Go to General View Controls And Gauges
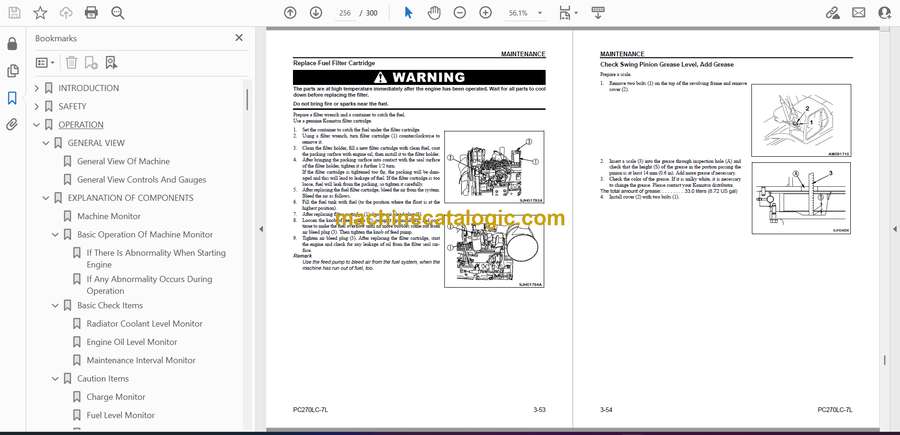Viewport: 900px width, 435px height. pyautogui.click(x=142, y=180)
